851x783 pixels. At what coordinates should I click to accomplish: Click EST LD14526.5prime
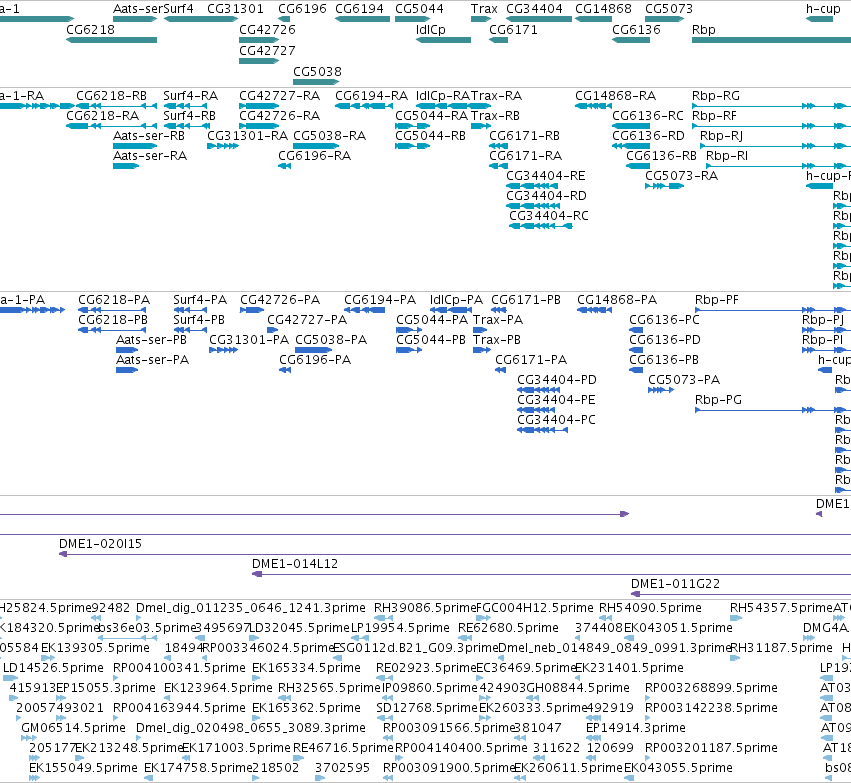[x=53, y=668]
